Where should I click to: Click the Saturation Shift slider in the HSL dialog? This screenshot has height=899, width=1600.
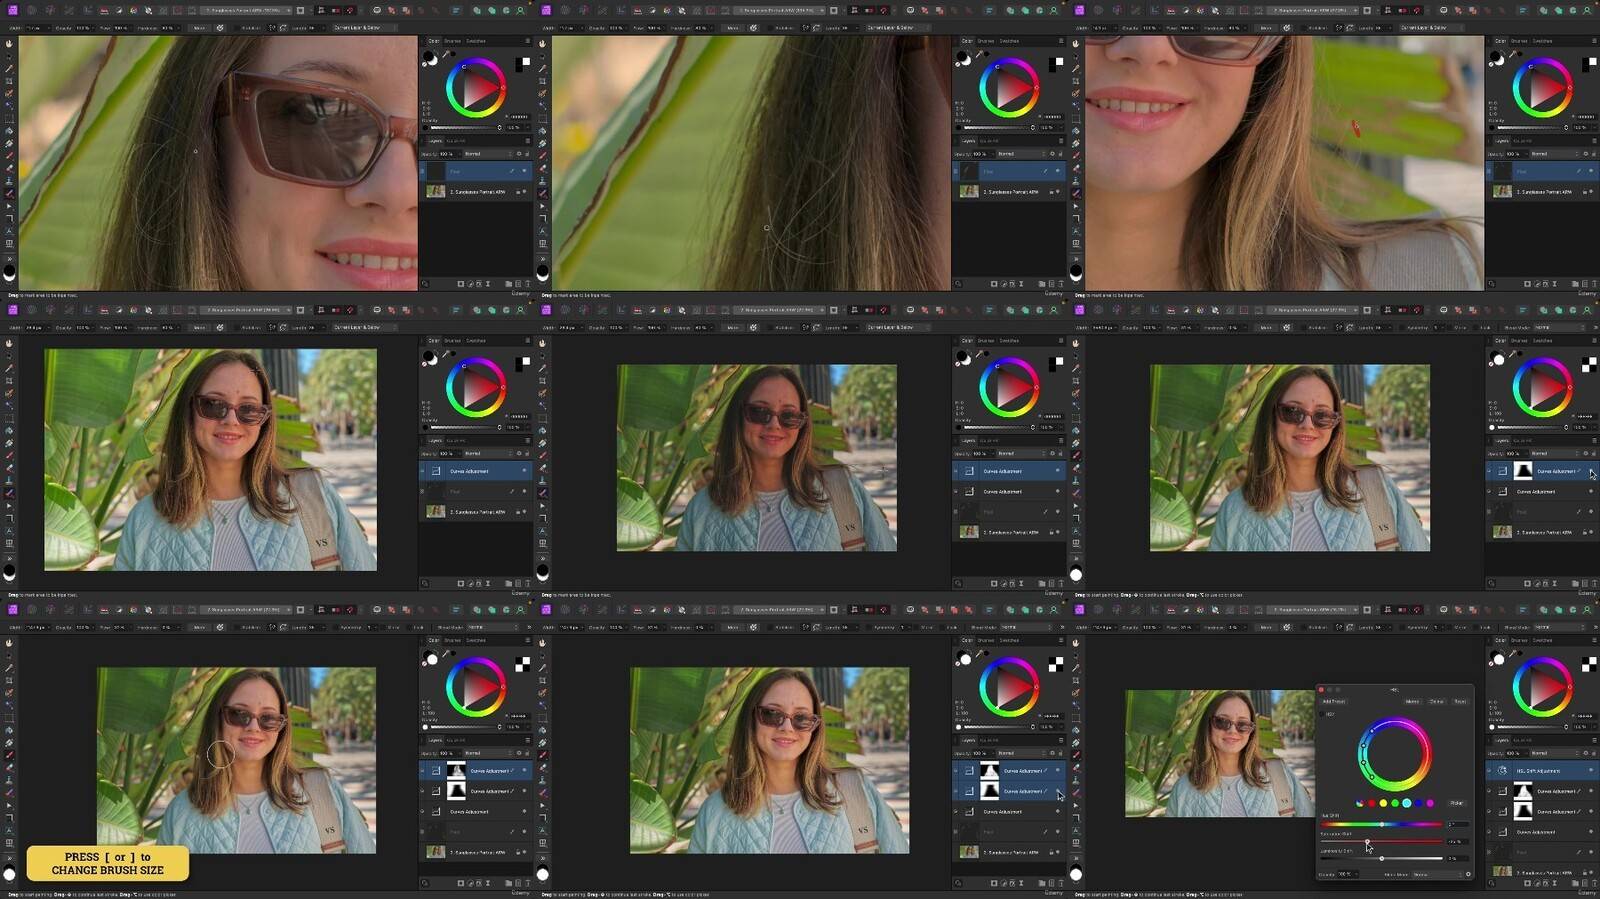click(1381, 841)
